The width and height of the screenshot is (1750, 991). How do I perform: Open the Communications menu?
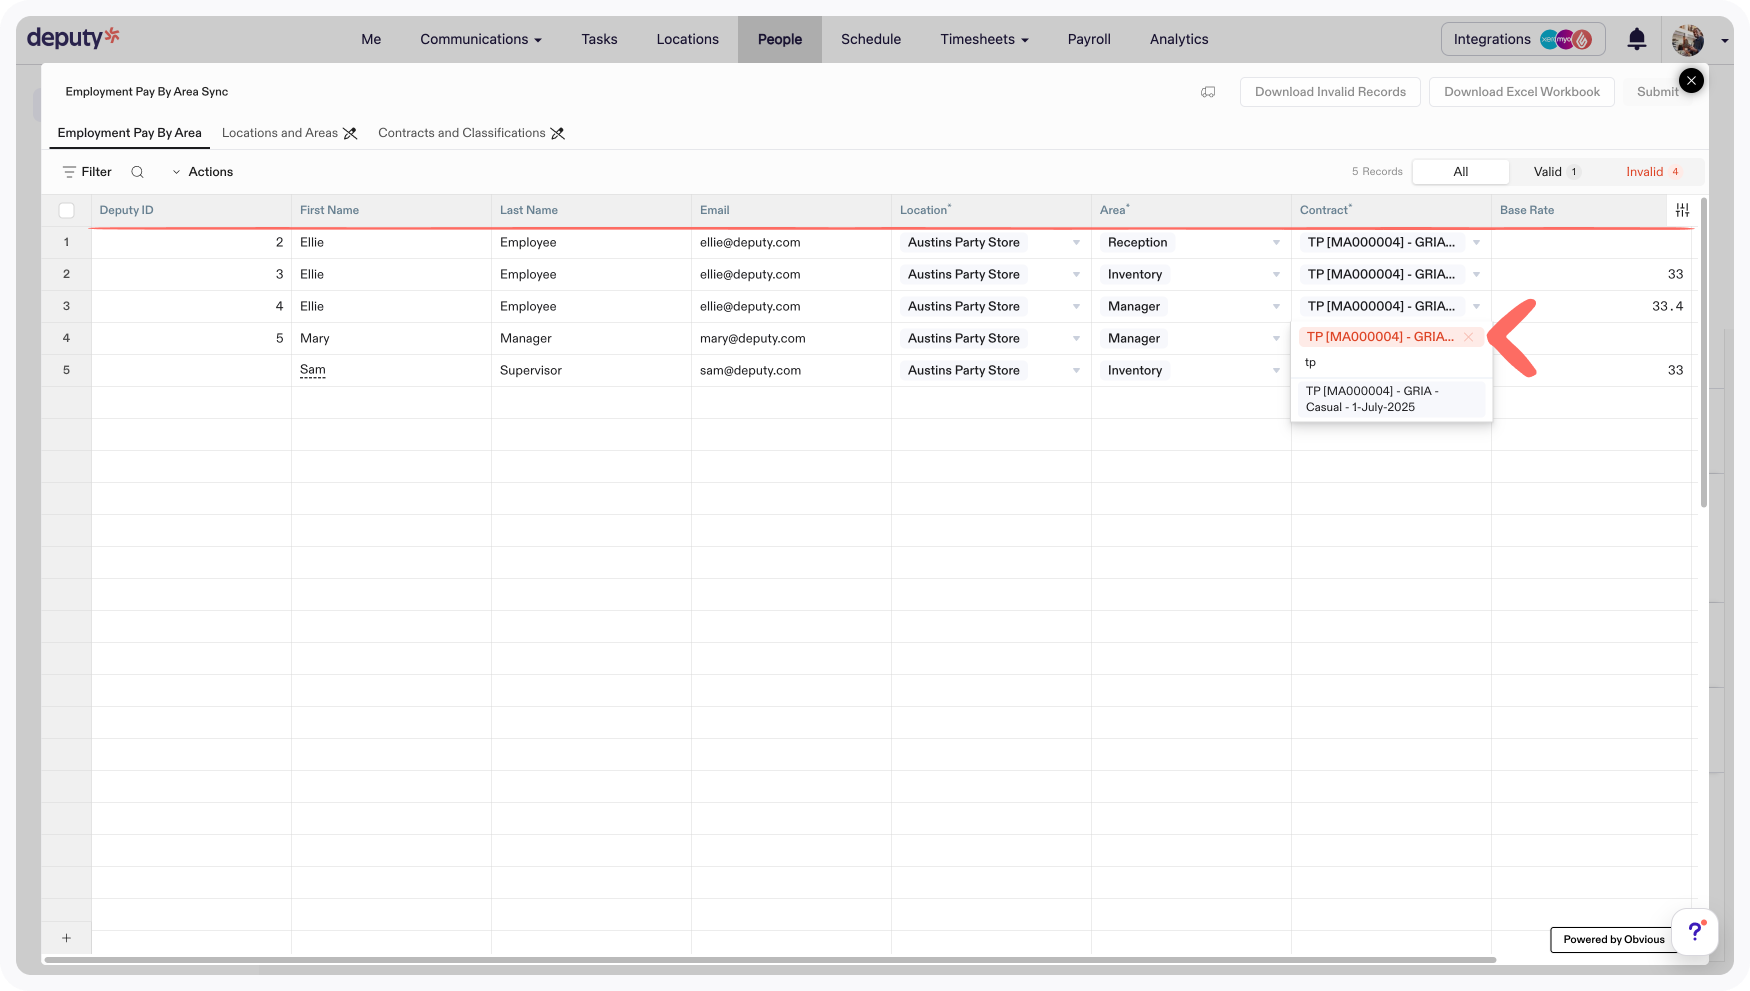click(480, 39)
